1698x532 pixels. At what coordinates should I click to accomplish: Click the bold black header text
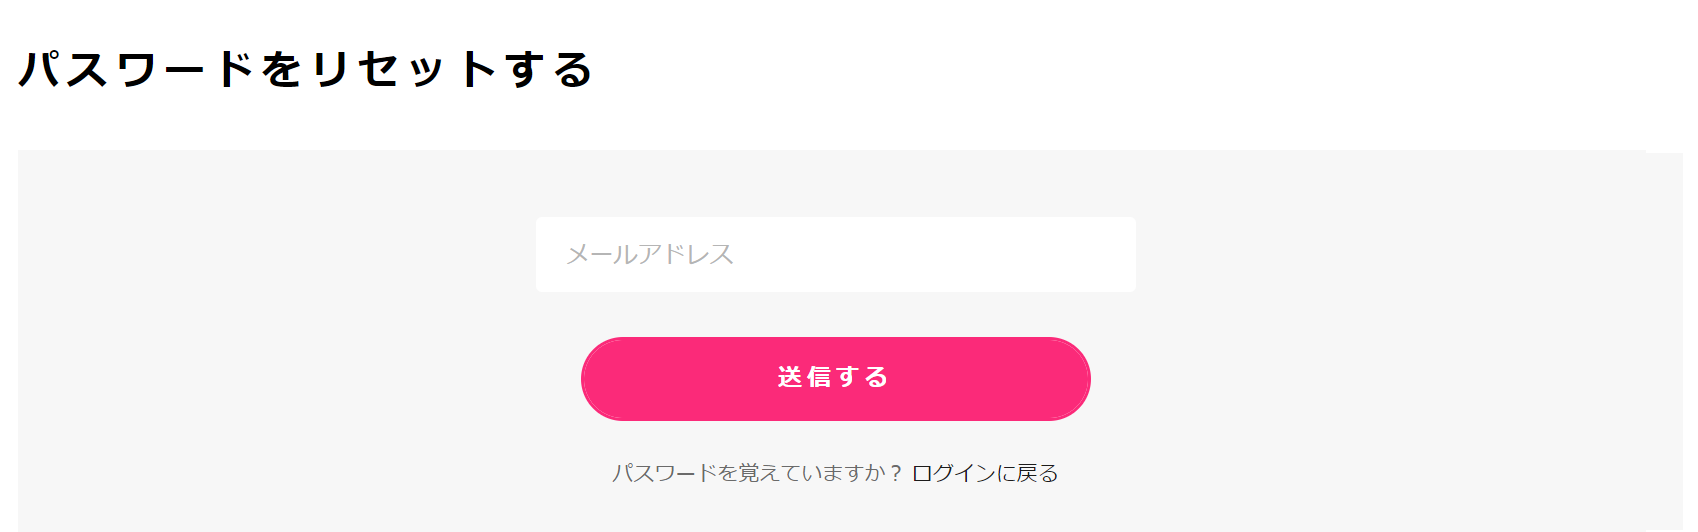[306, 70]
